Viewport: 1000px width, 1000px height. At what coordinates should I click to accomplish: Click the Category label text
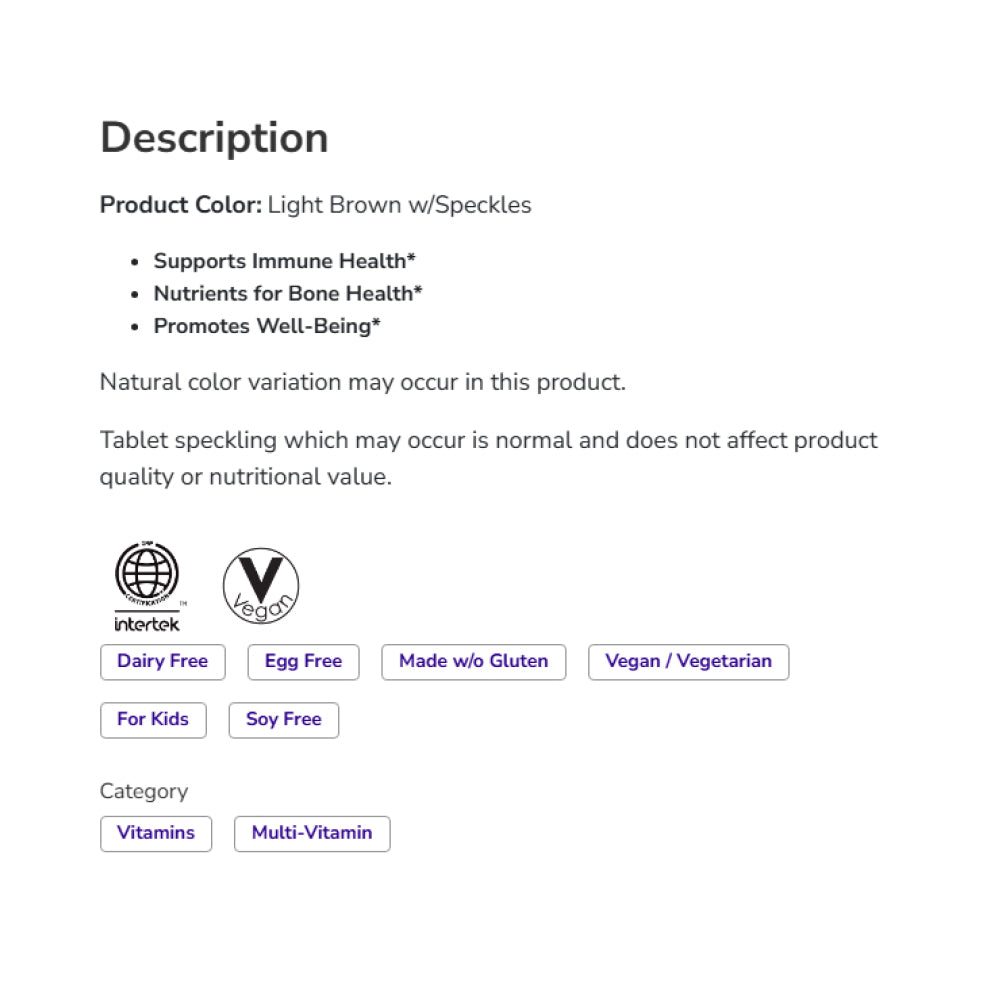[144, 792]
